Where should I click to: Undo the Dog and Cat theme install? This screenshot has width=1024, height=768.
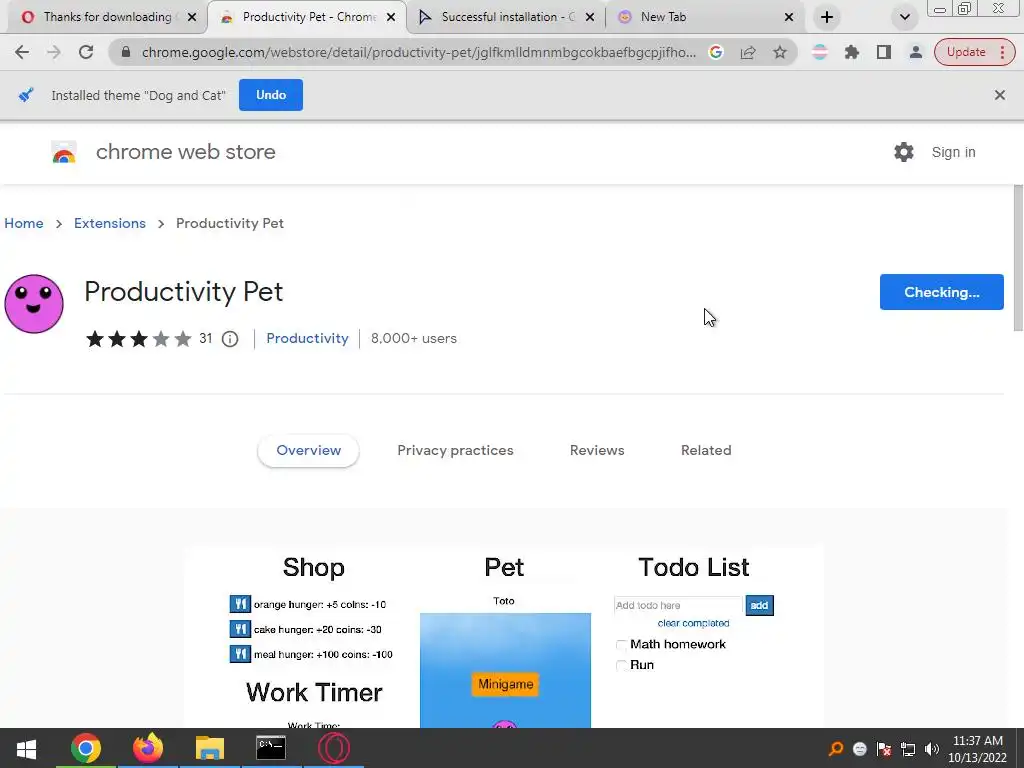coord(271,95)
